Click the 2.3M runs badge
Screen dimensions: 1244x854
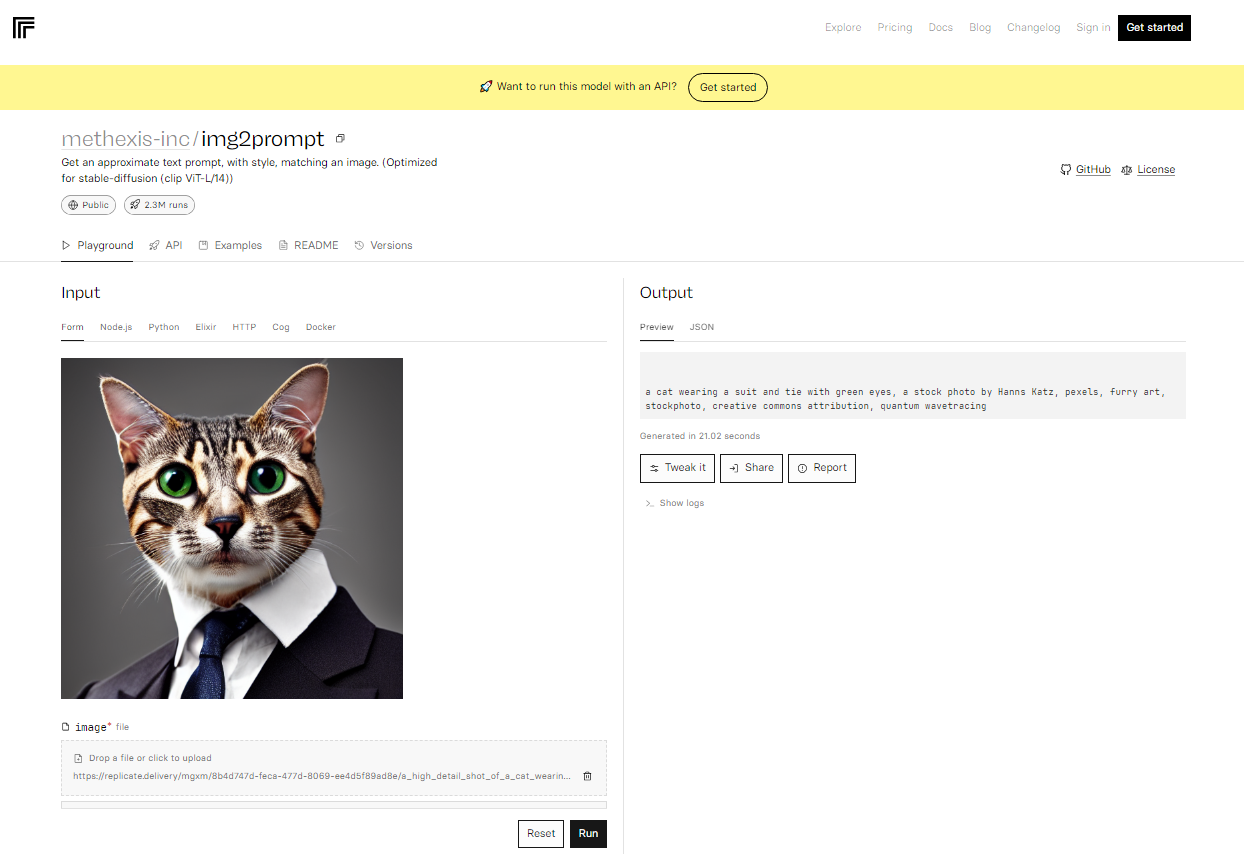159,205
